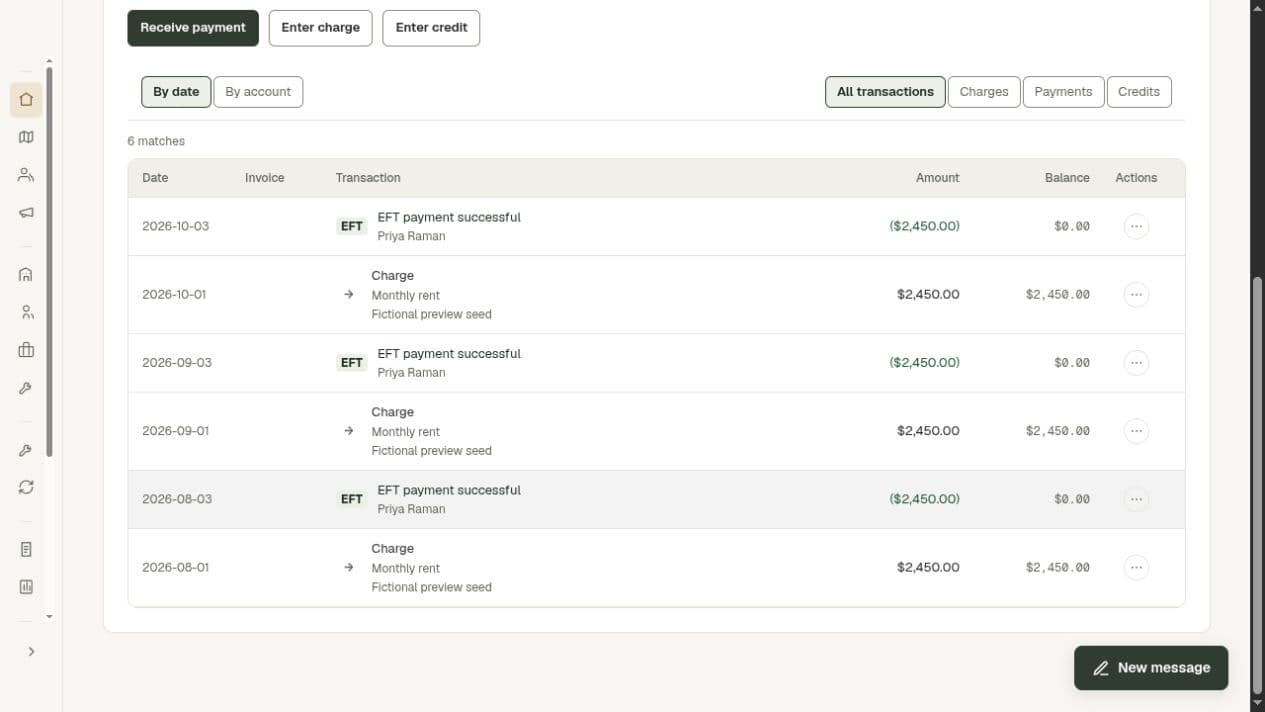This screenshot has height=712, width=1265.
Task: Click Priya Raman under the 2026-10-03 payment
Action: tap(411, 237)
